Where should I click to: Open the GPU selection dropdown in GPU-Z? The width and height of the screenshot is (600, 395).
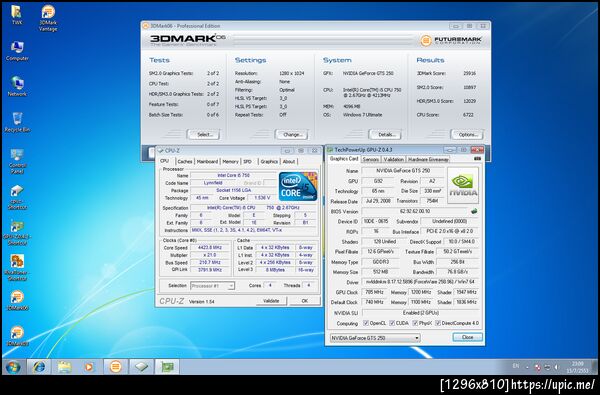pyautogui.click(x=375, y=338)
